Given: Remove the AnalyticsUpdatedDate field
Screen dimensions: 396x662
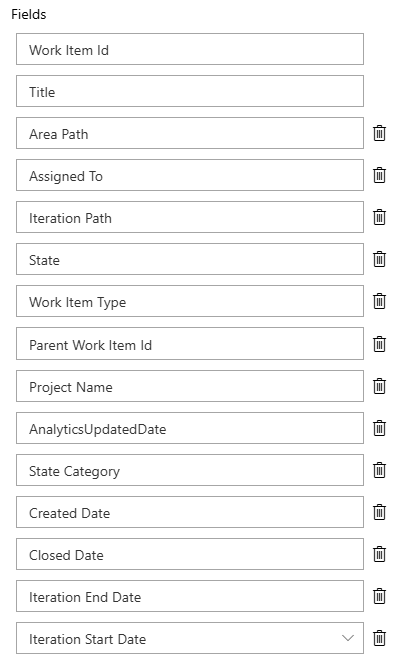Looking at the screenshot, I should (x=379, y=428).
